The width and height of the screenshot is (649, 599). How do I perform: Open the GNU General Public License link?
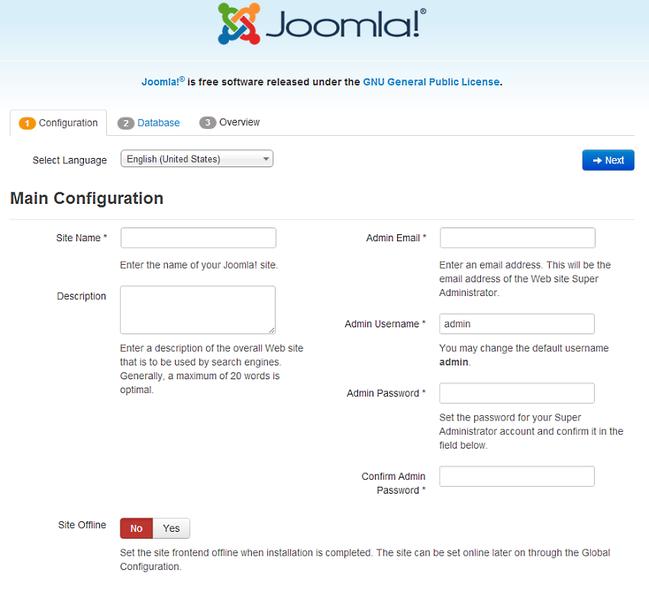pyautogui.click(x=431, y=82)
